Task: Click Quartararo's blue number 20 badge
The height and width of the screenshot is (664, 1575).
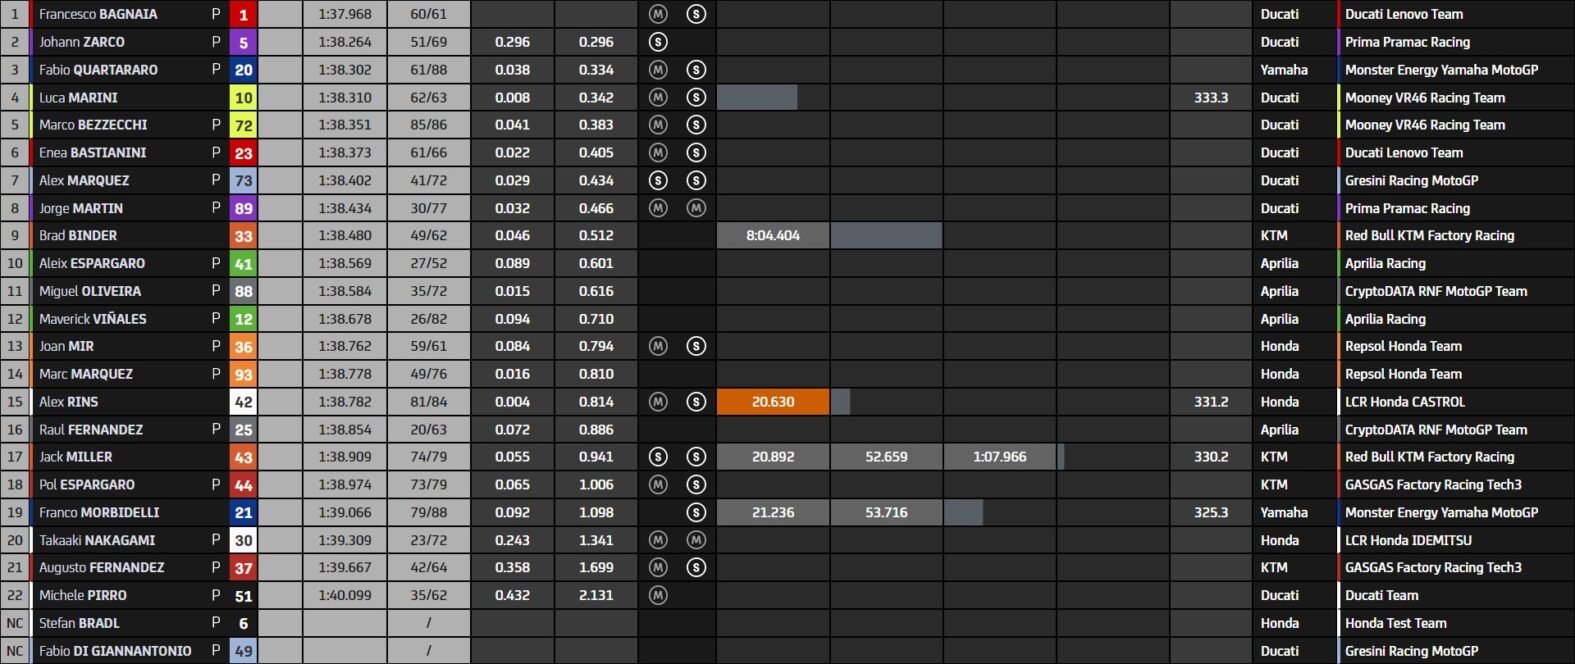Action: pos(243,70)
